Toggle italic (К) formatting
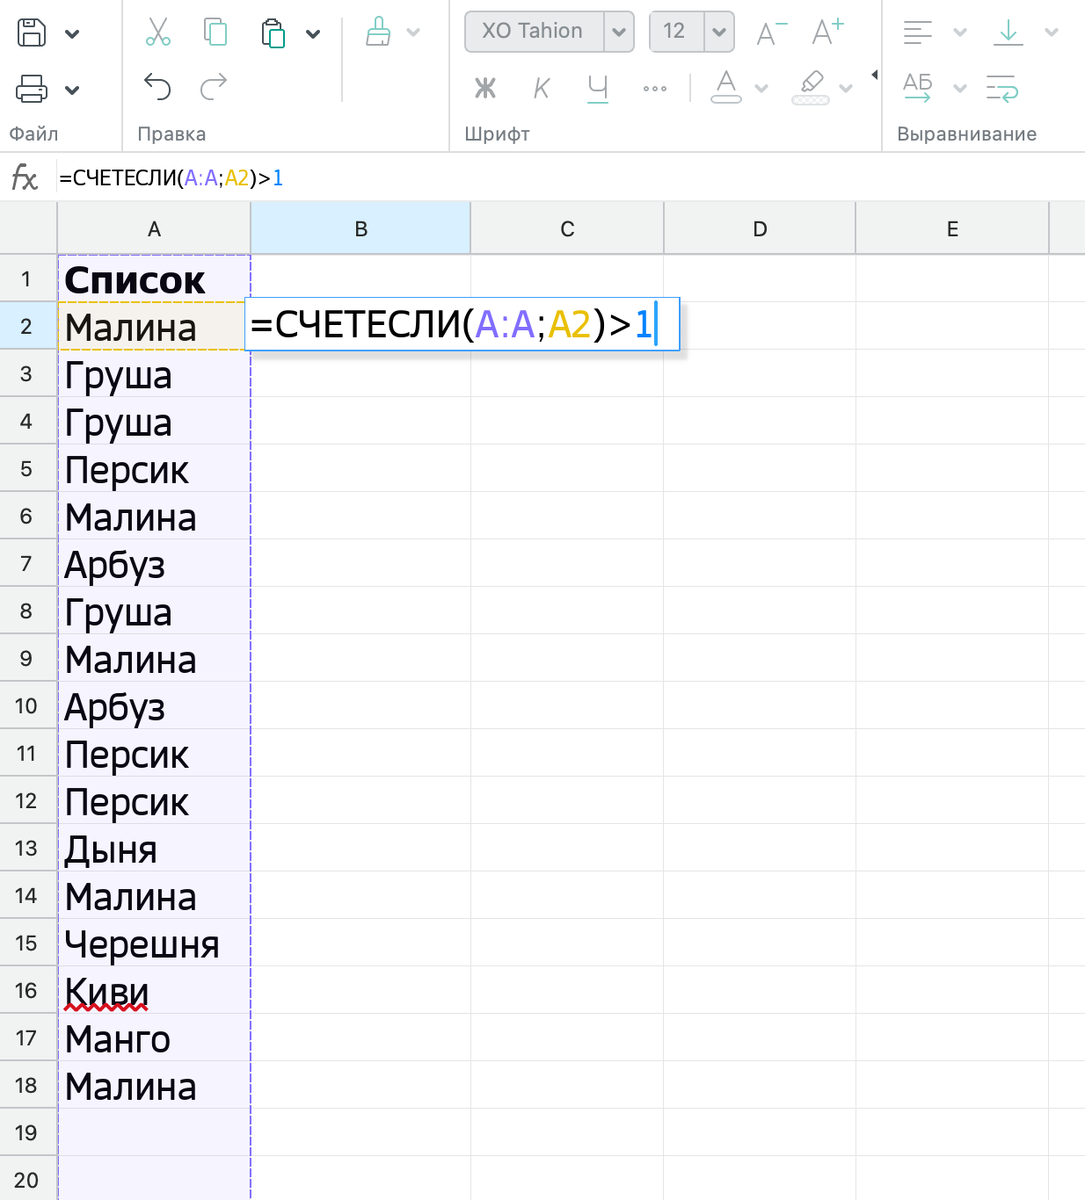The height and width of the screenshot is (1200, 1085). coord(541,89)
